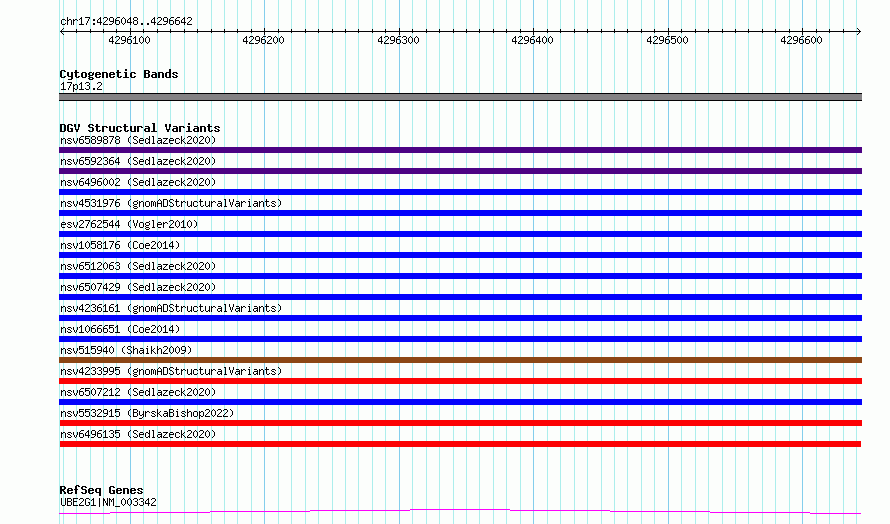Click nsv4531976 (gnomADStructuralVariants) label
Viewport: 890px width, 524px height.
171,203
